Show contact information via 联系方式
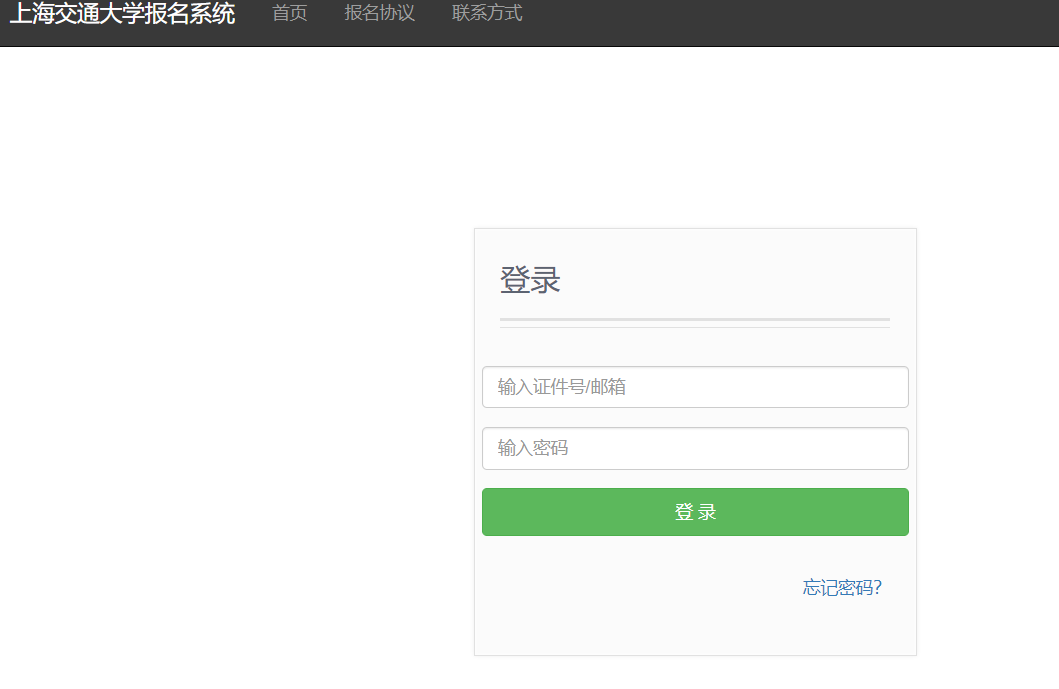The image size is (1059, 689). tap(487, 14)
